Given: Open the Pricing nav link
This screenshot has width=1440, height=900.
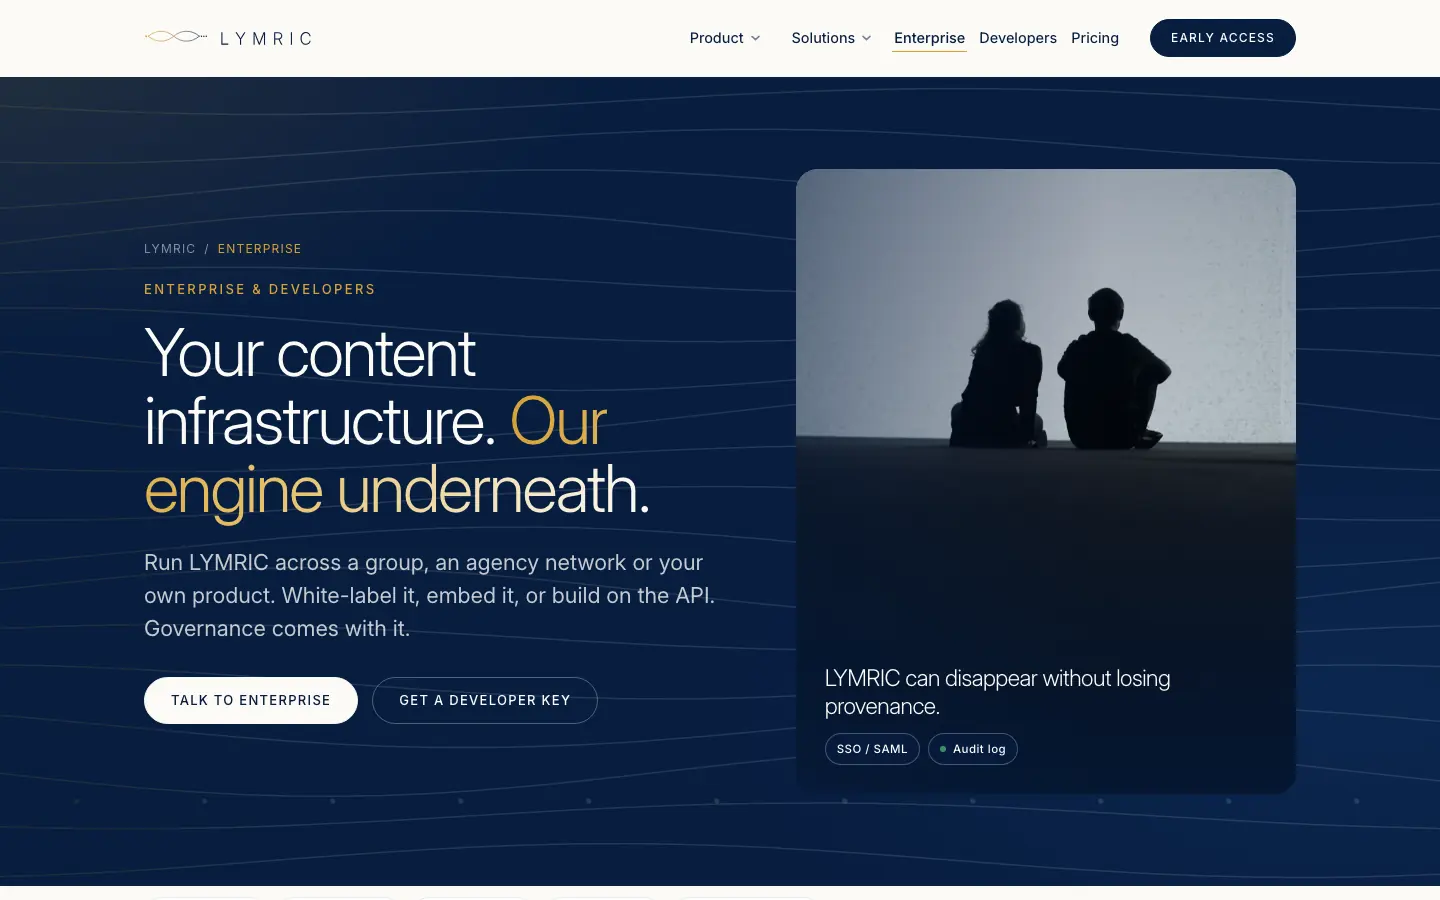Looking at the screenshot, I should 1095,38.
